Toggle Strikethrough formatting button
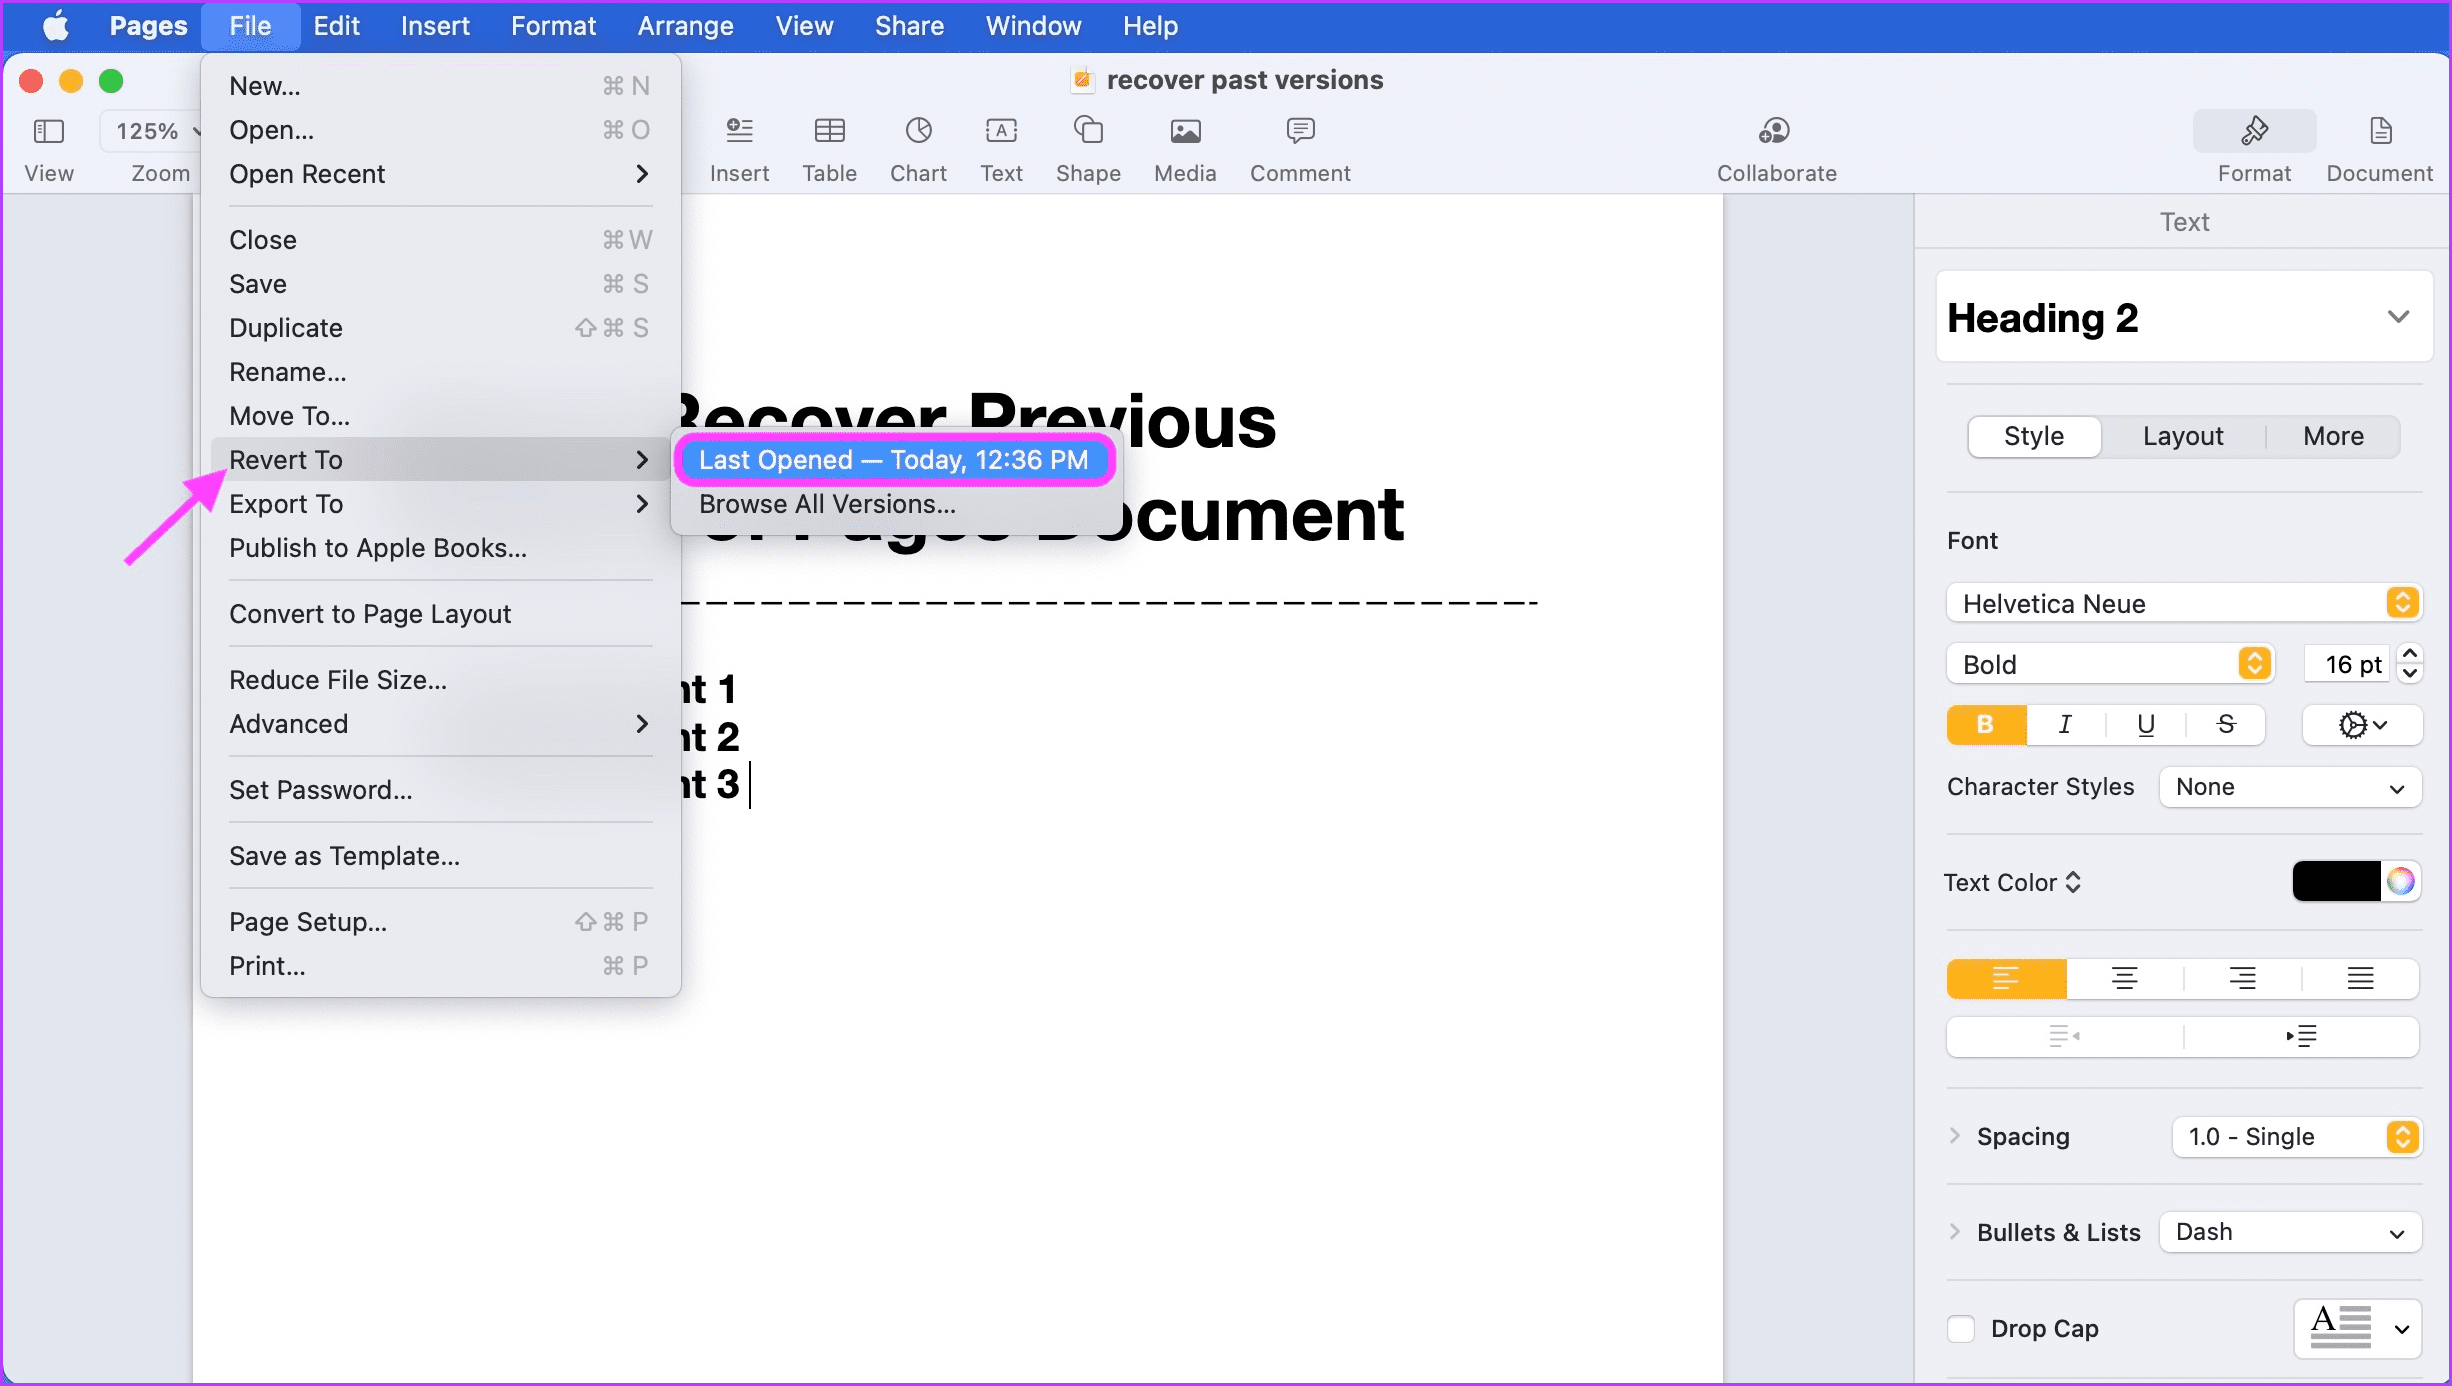This screenshot has width=2452, height=1386. (x=2225, y=725)
